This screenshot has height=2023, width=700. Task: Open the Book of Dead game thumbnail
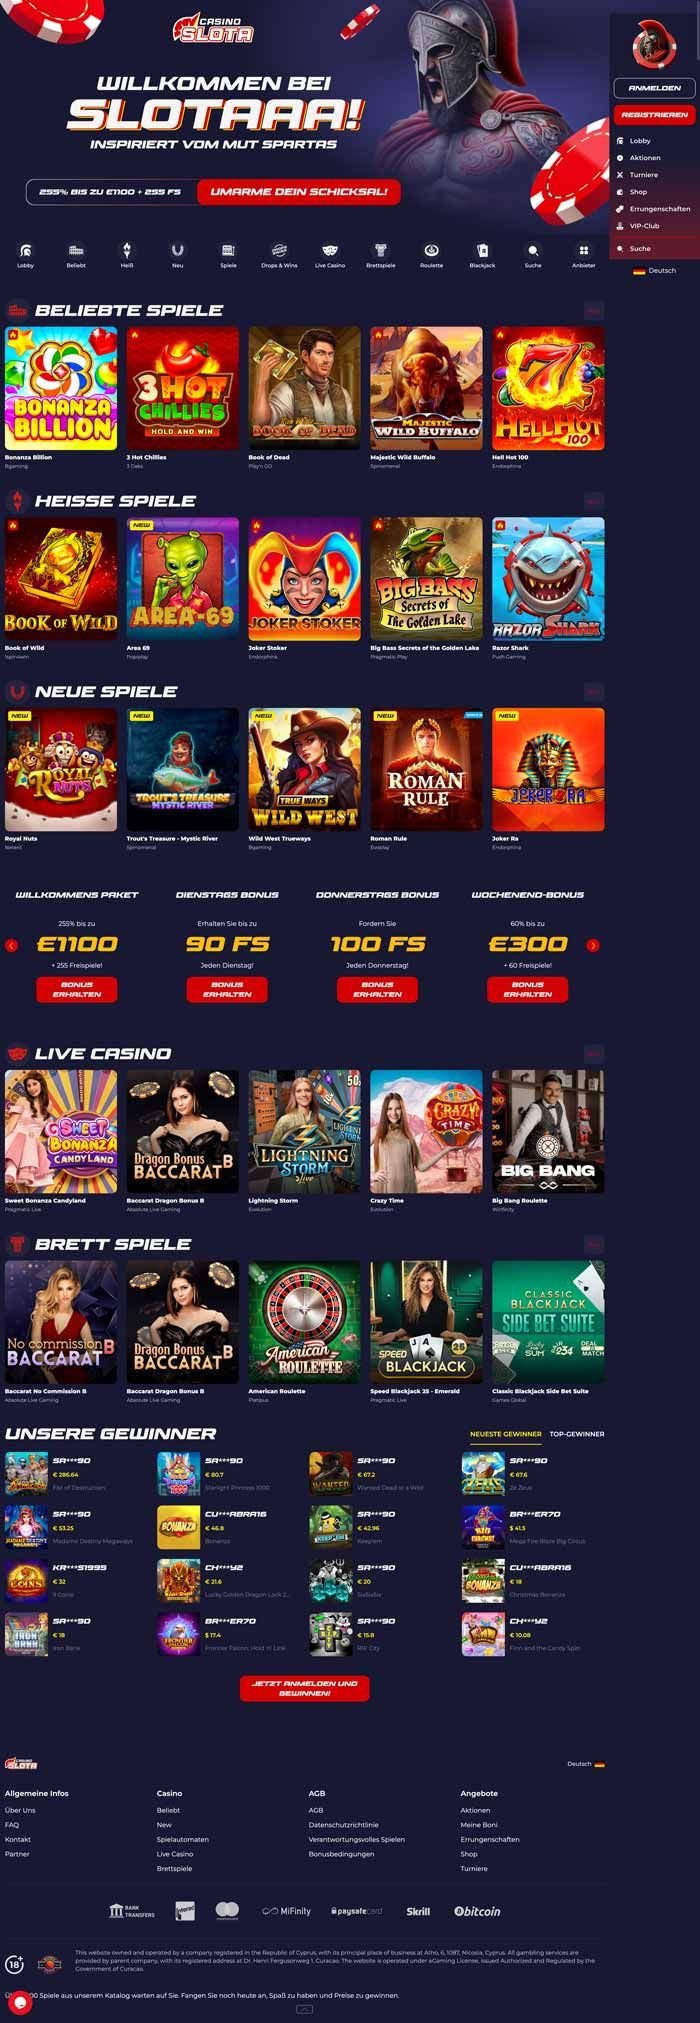coord(304,388)
